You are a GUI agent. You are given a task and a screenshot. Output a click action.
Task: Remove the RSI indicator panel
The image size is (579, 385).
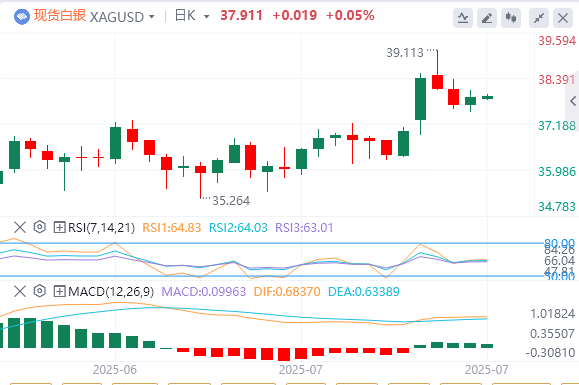pyautogui.click(x=20, y=227)
